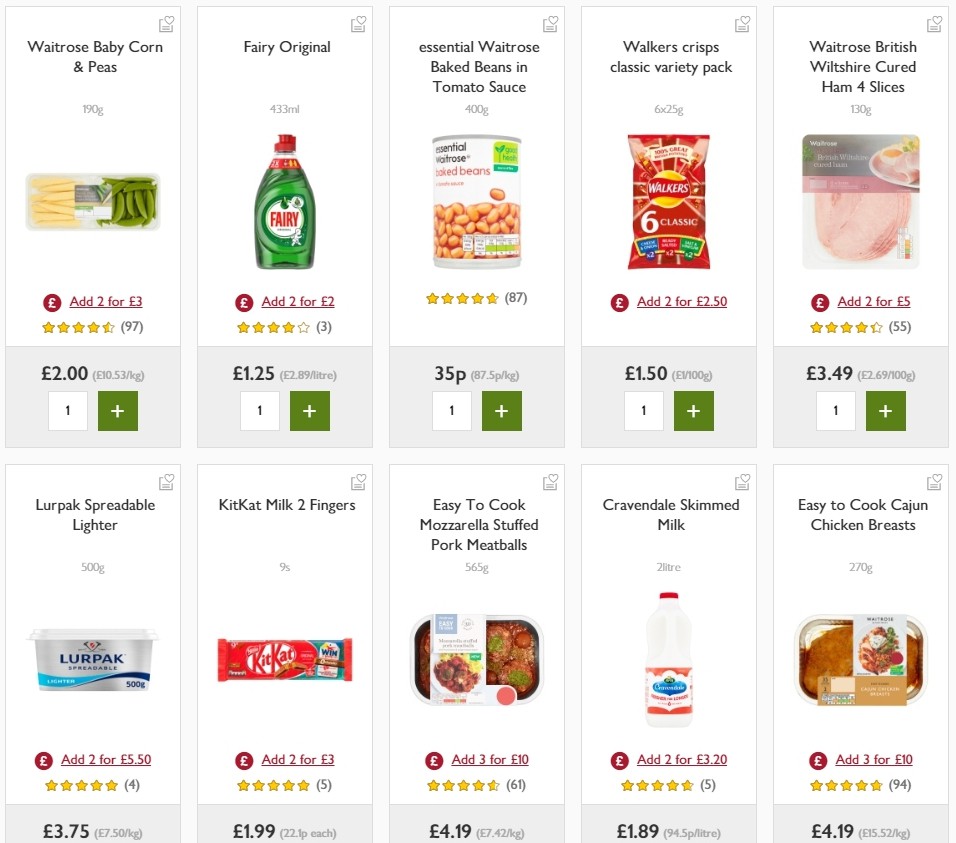The image size is (956, 843).
Task: Click the Cravendale milk bottle image
Action: pos(669,658)
